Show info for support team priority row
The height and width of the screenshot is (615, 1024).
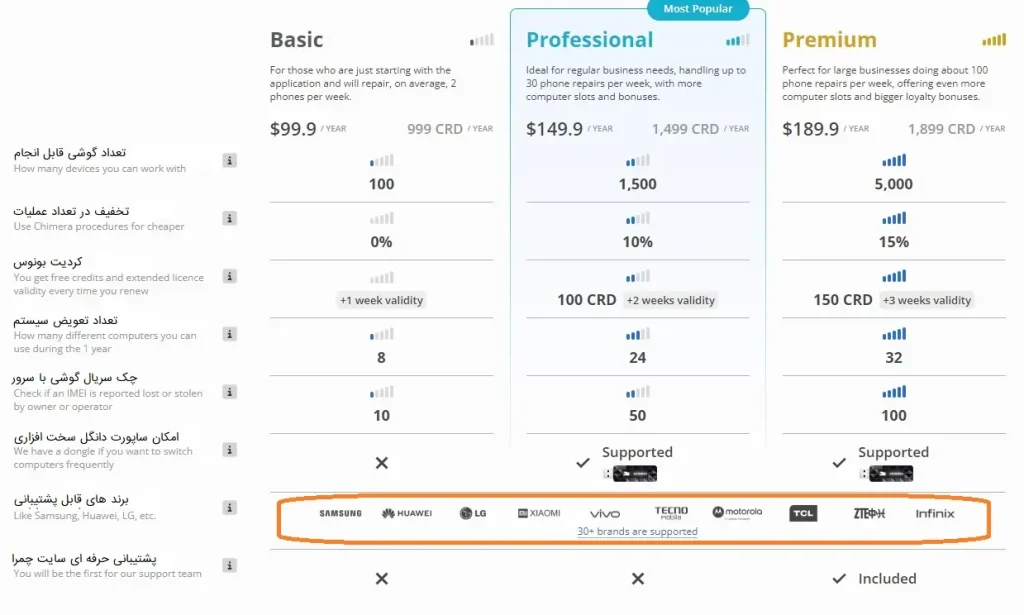click(229, 565)
